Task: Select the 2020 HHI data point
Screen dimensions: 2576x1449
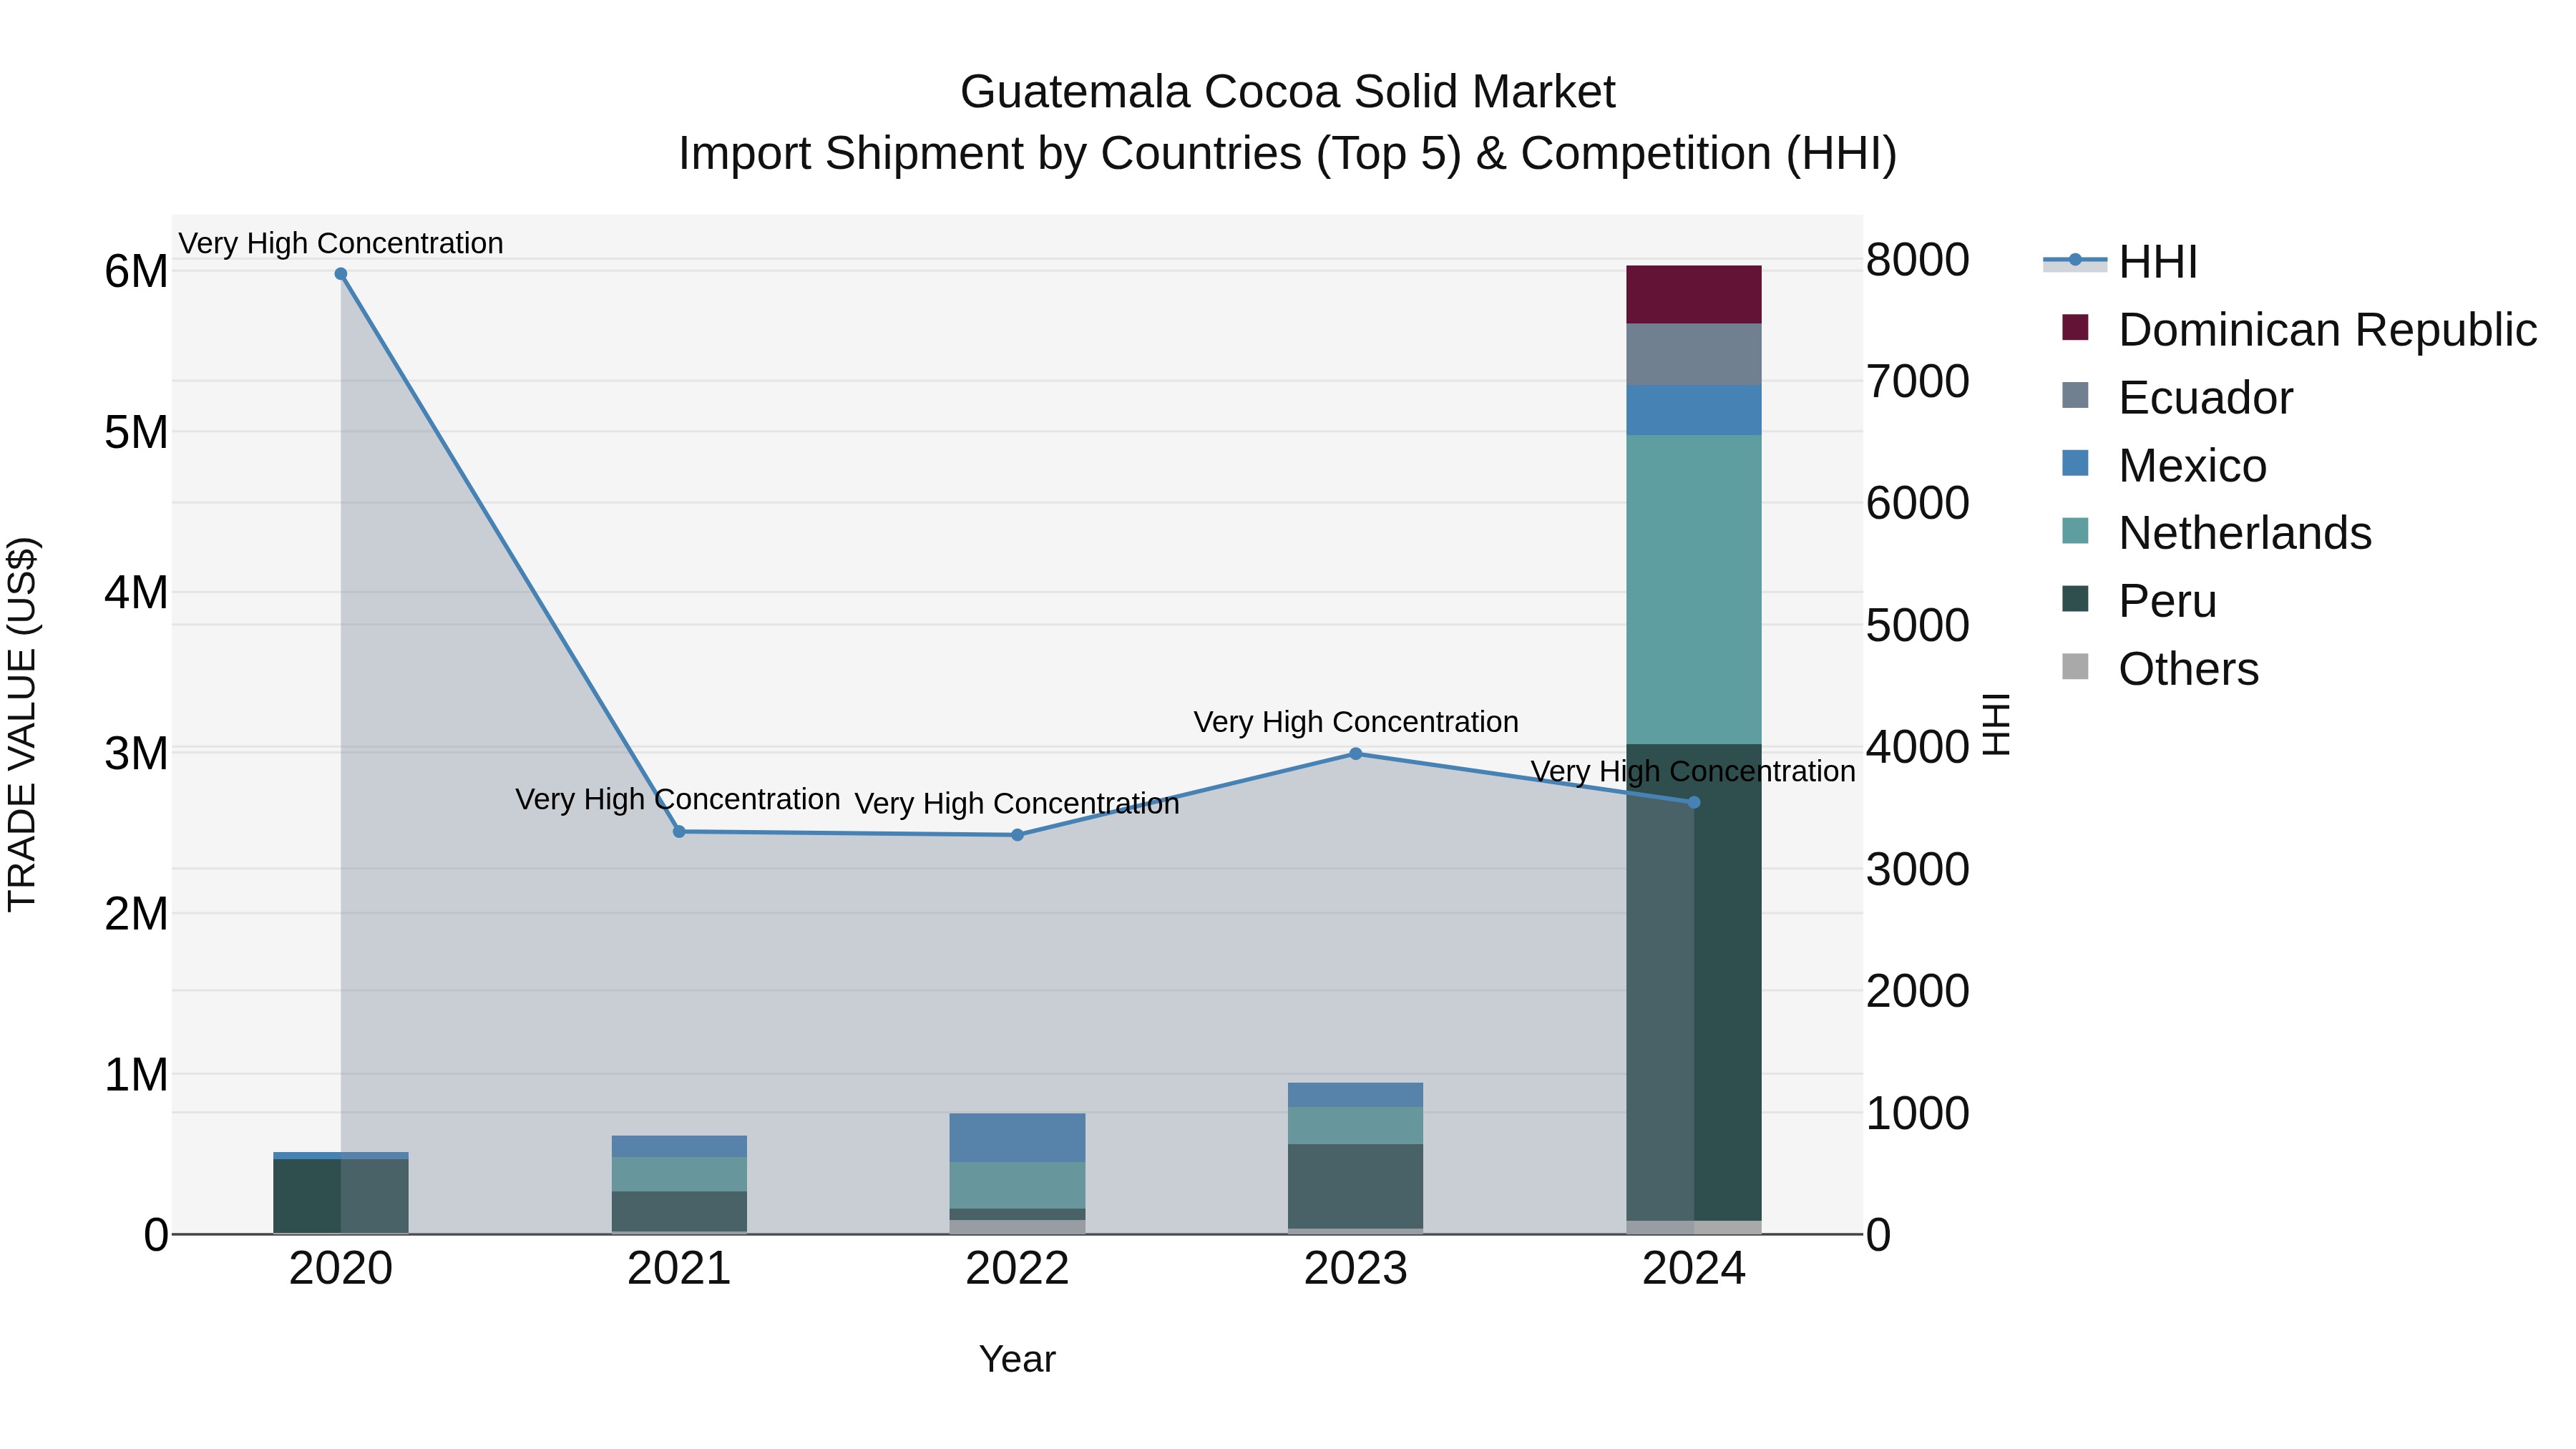Action: click(x=341, y=274)
